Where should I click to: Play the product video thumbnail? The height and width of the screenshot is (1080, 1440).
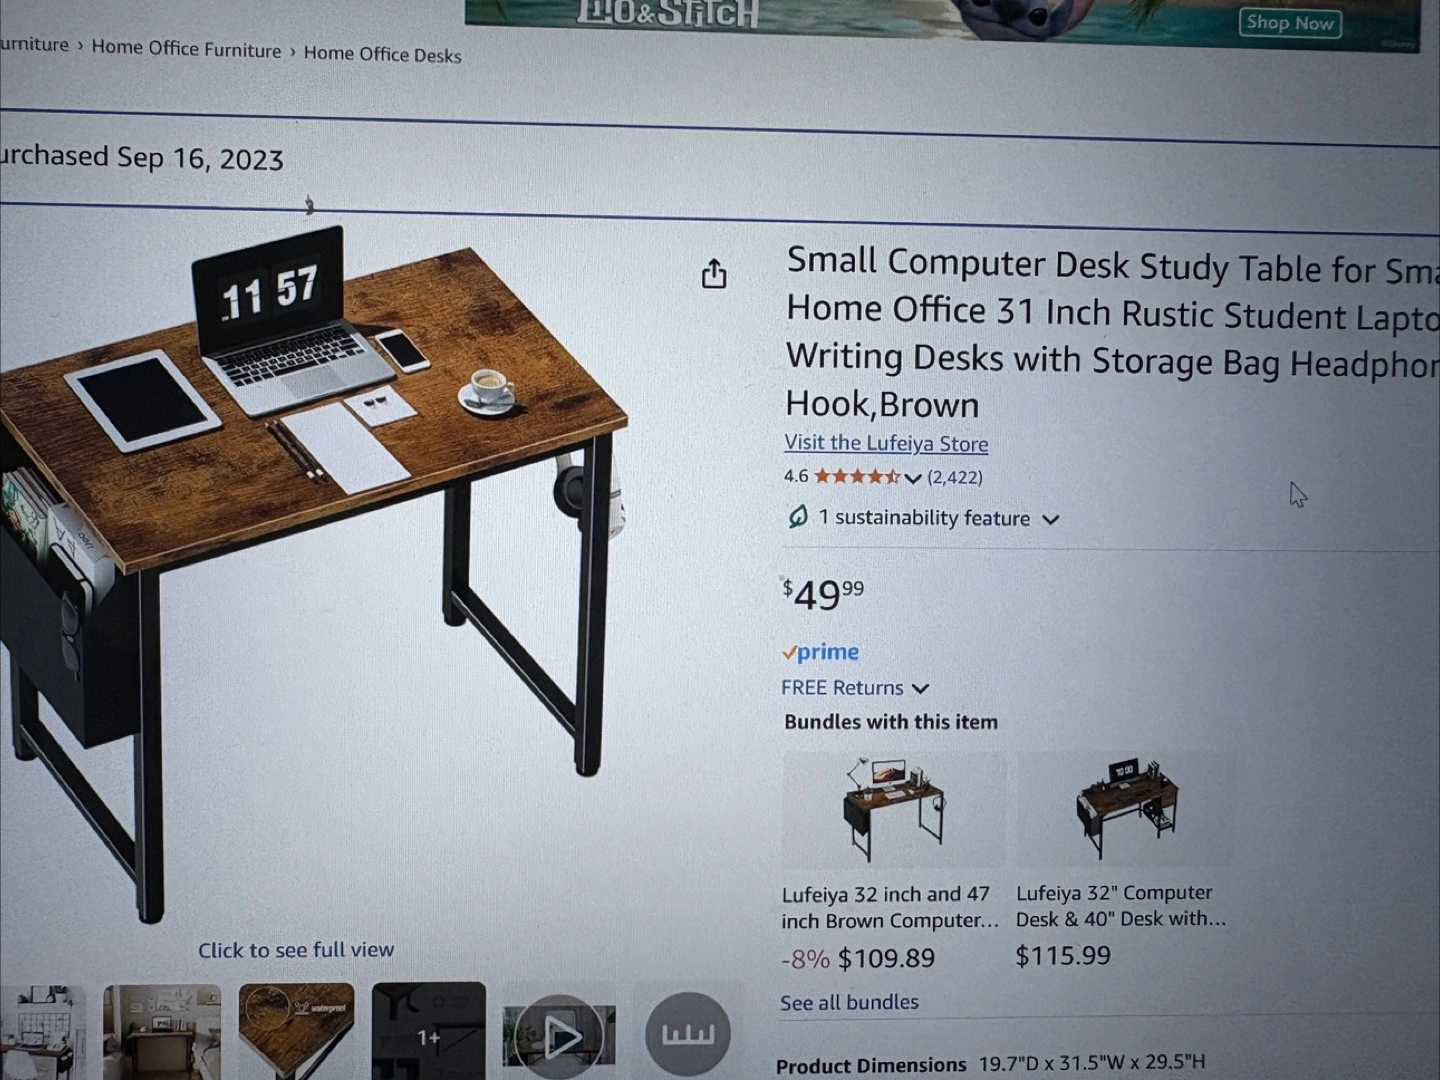(560, 1036)
